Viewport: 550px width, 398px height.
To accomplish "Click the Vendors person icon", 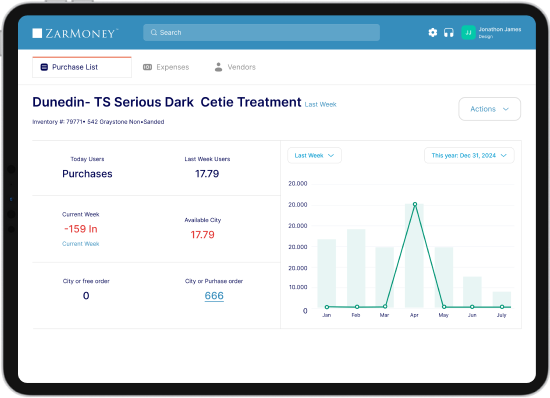I will [218, 67].
